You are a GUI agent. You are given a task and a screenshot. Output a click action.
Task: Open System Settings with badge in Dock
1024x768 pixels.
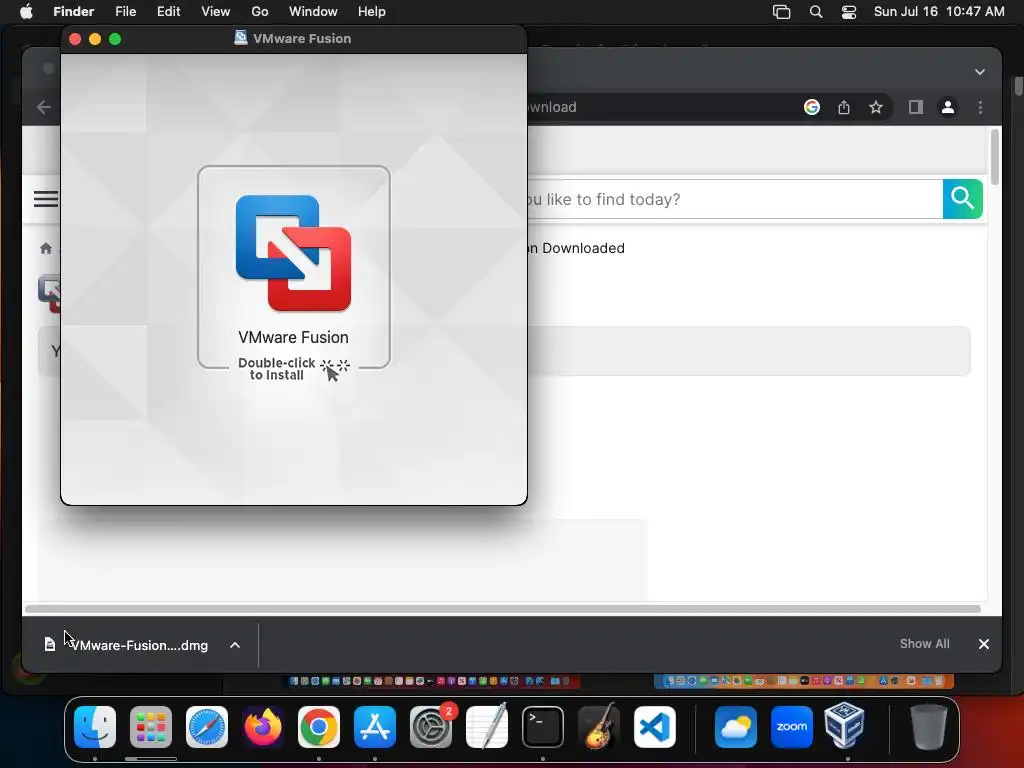click(x=431, y=727)
